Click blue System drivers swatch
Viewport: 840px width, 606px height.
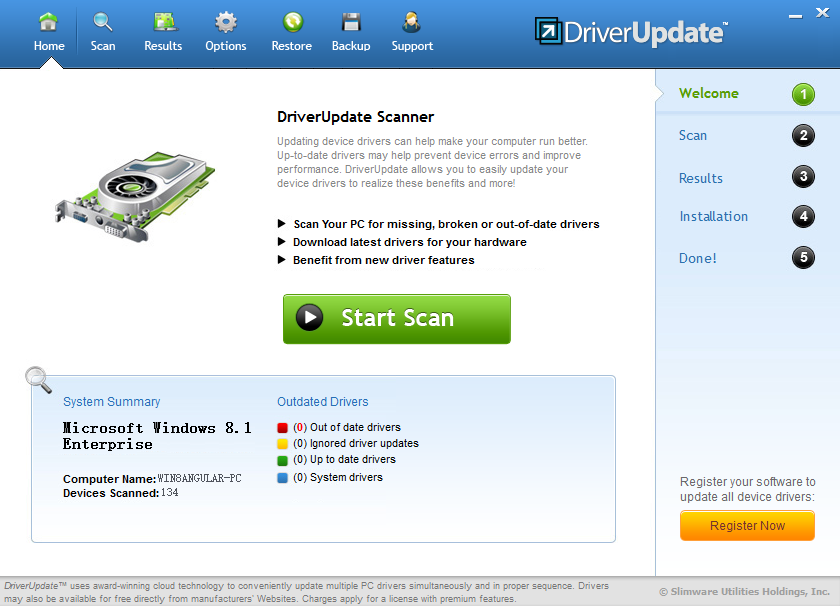(282, 478)
